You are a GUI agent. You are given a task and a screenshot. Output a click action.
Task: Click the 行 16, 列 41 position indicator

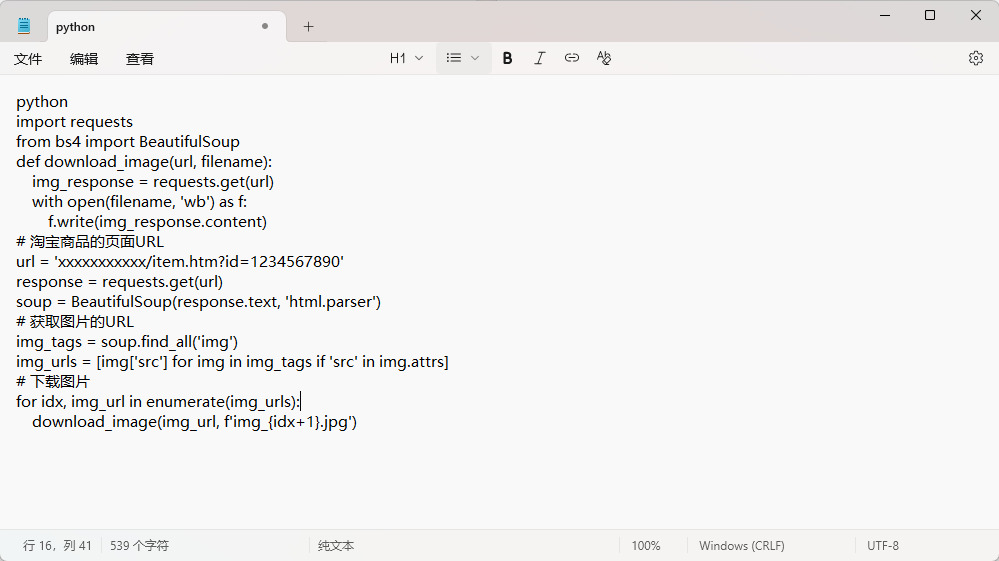click(x=57, y=546)
